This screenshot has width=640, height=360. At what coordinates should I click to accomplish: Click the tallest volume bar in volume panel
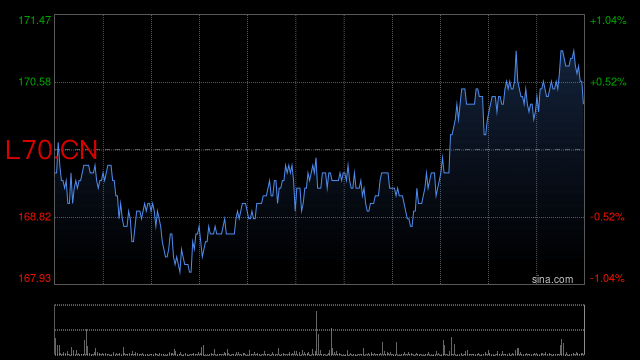point(316,333)
